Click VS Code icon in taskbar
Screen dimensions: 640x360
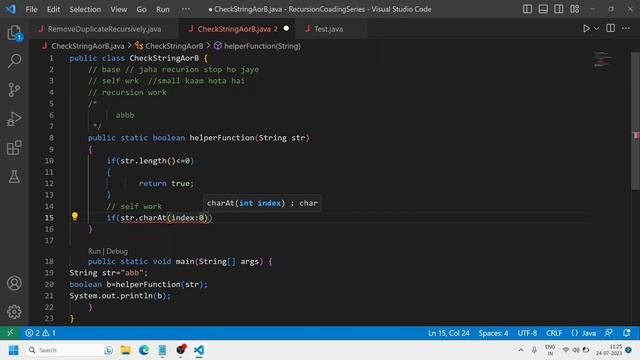(x=199, y=350)
